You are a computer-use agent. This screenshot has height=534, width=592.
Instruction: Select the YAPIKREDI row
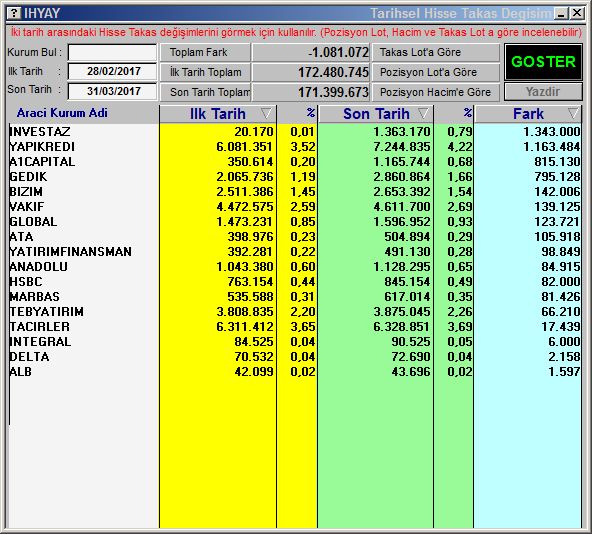tap(295, 147)
